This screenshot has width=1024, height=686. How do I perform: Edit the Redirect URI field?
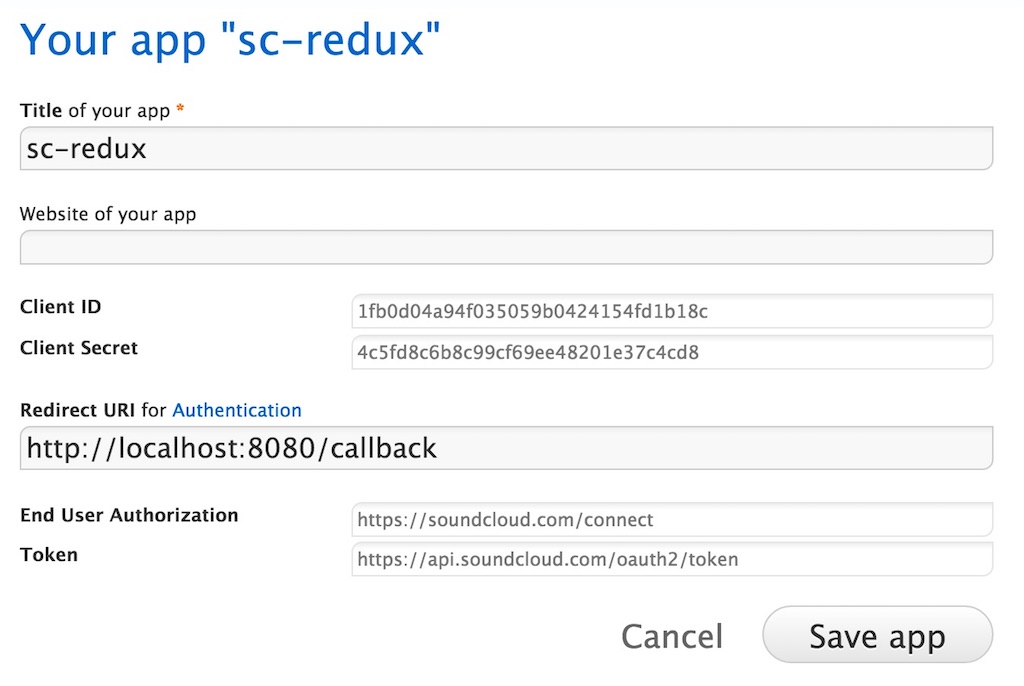pyautogui.click(x=506, y=448)
